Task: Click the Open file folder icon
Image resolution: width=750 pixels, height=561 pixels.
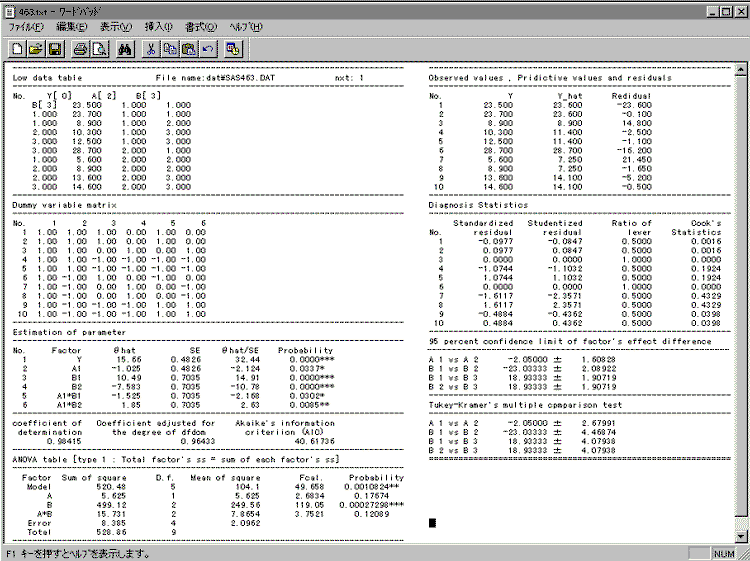Action: pos(36,48)
